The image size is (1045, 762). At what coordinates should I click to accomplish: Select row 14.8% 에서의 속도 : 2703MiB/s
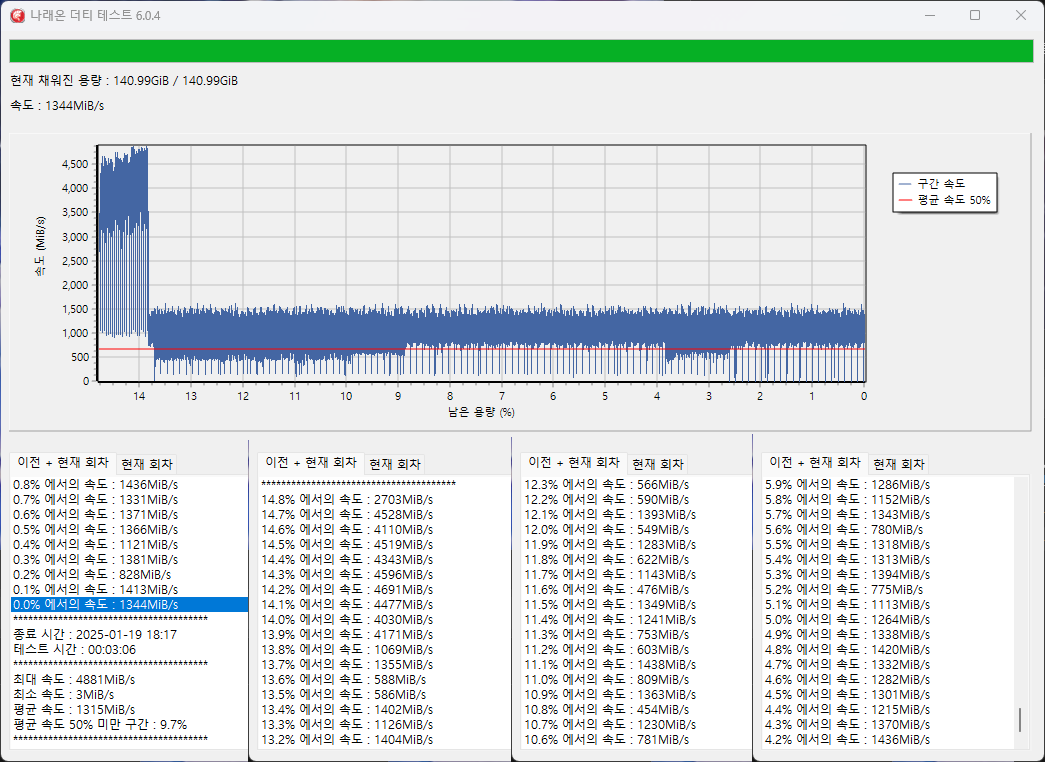[x=347, y=499]
